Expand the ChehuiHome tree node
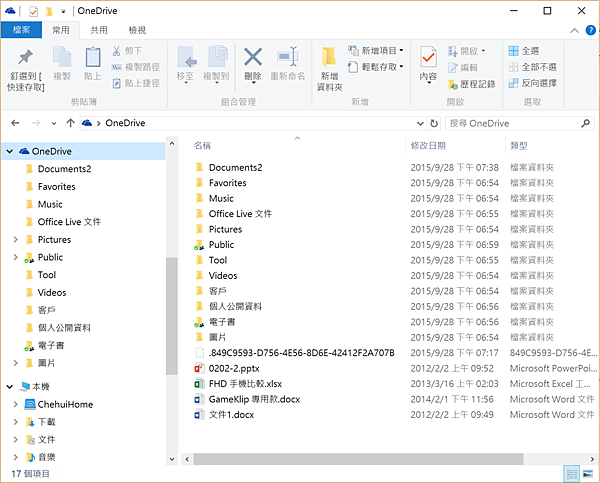 point(16,404)
